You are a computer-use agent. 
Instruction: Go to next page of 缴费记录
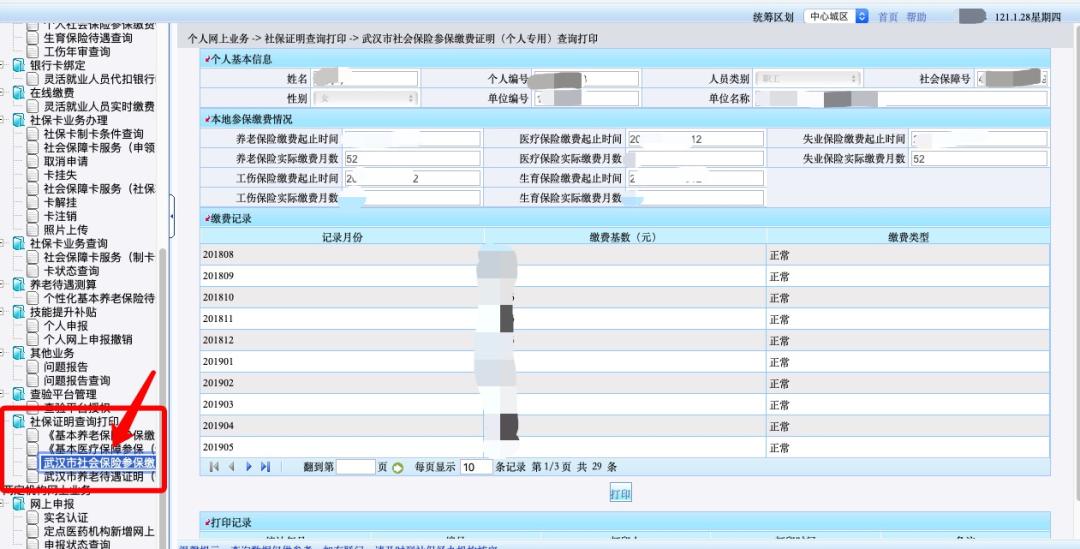[x=249, y=467]
